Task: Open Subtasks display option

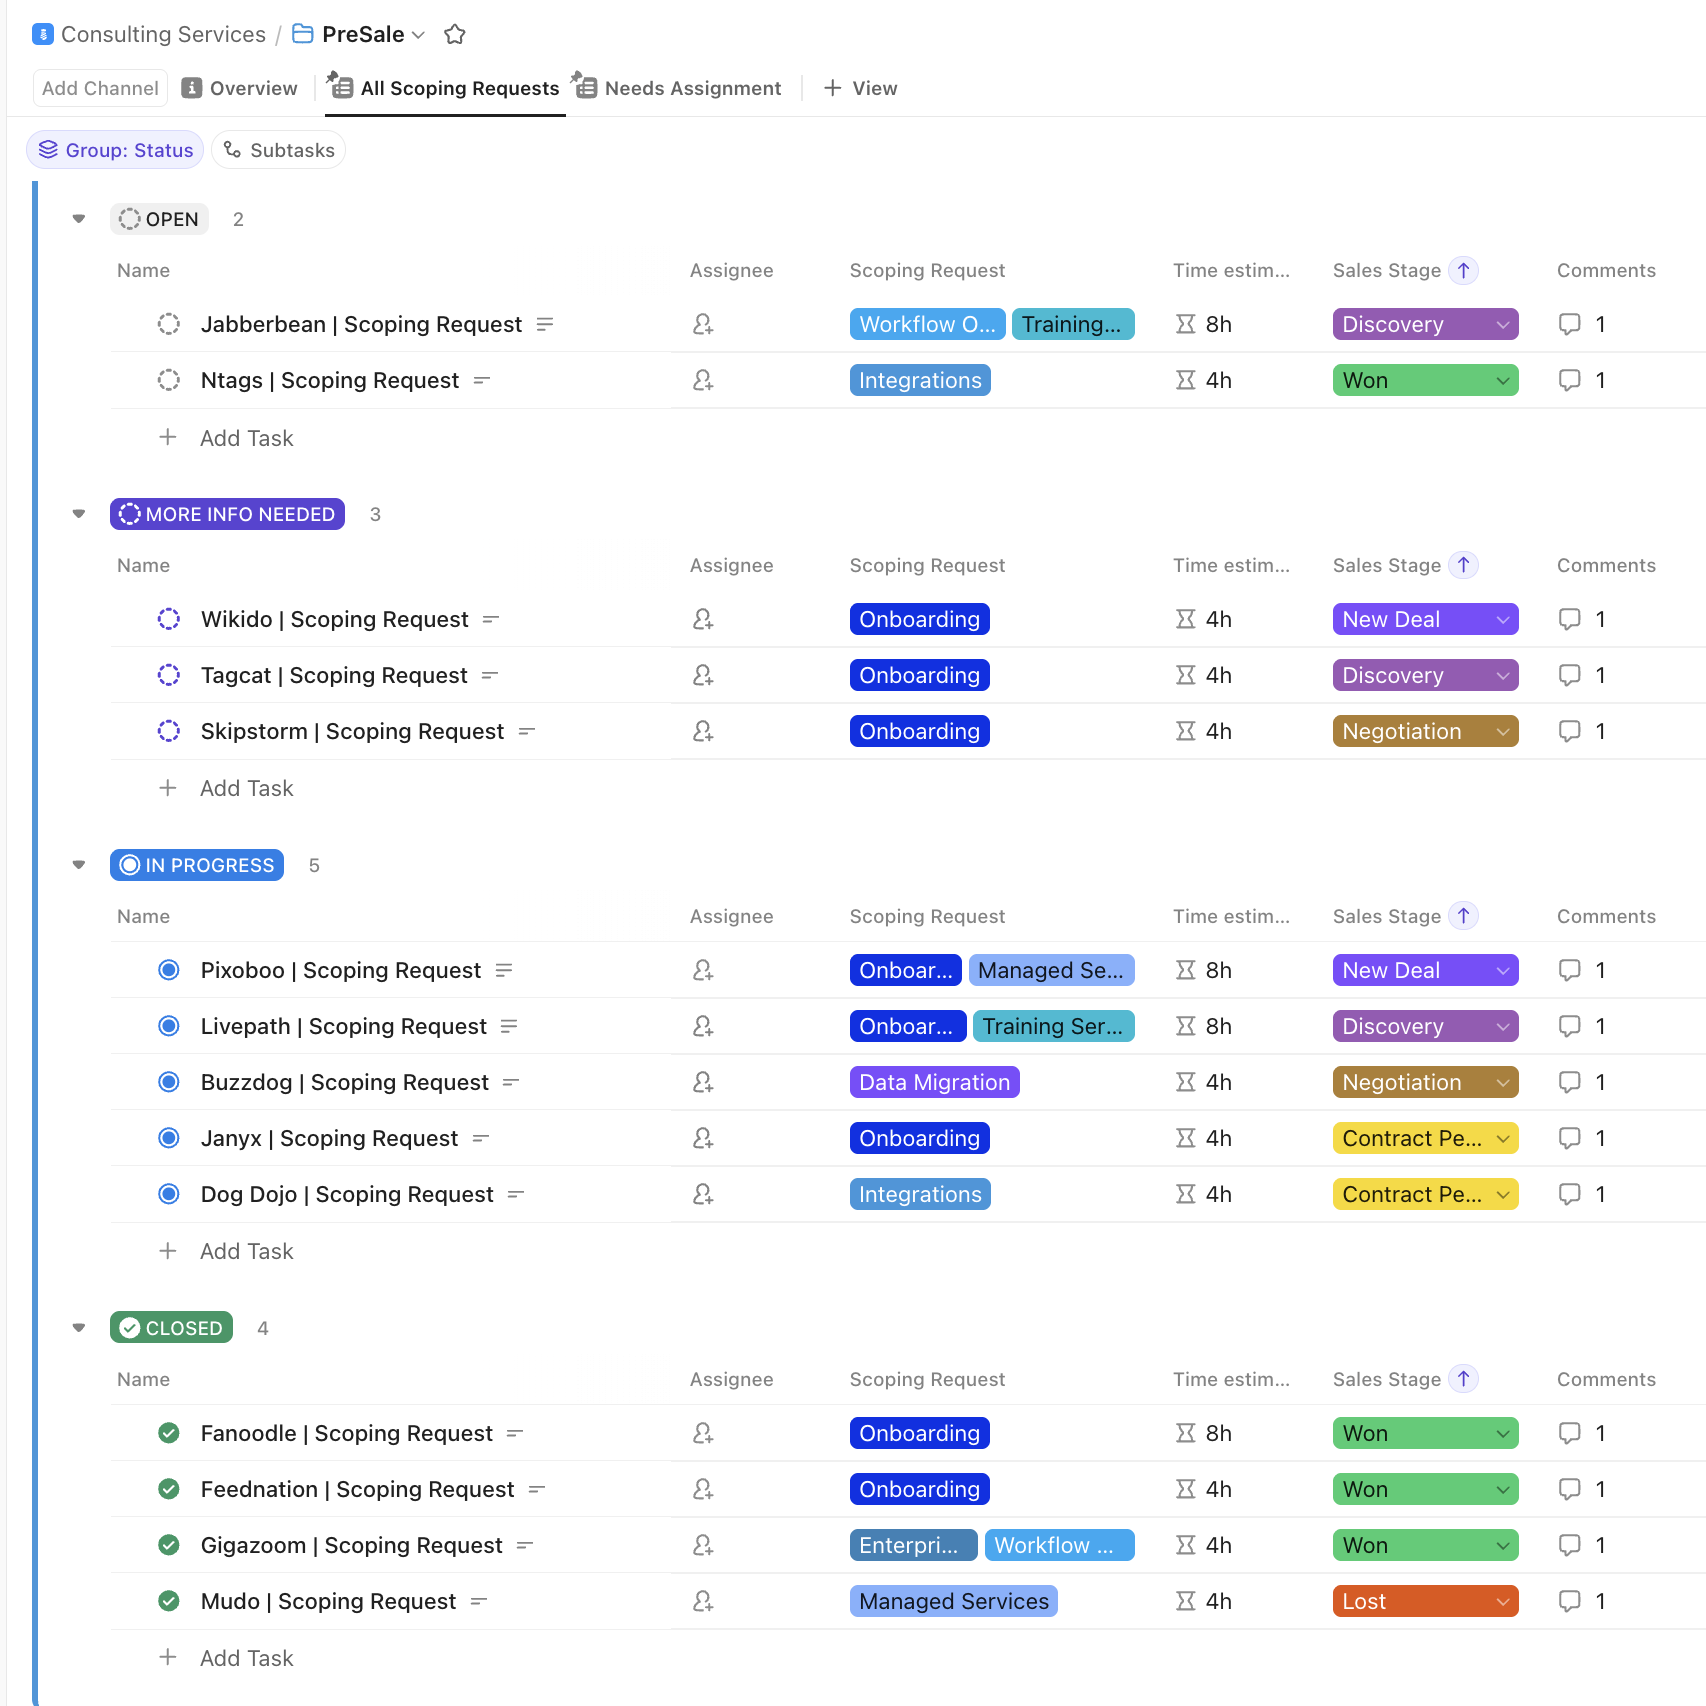Action: [x=278, y=150]
